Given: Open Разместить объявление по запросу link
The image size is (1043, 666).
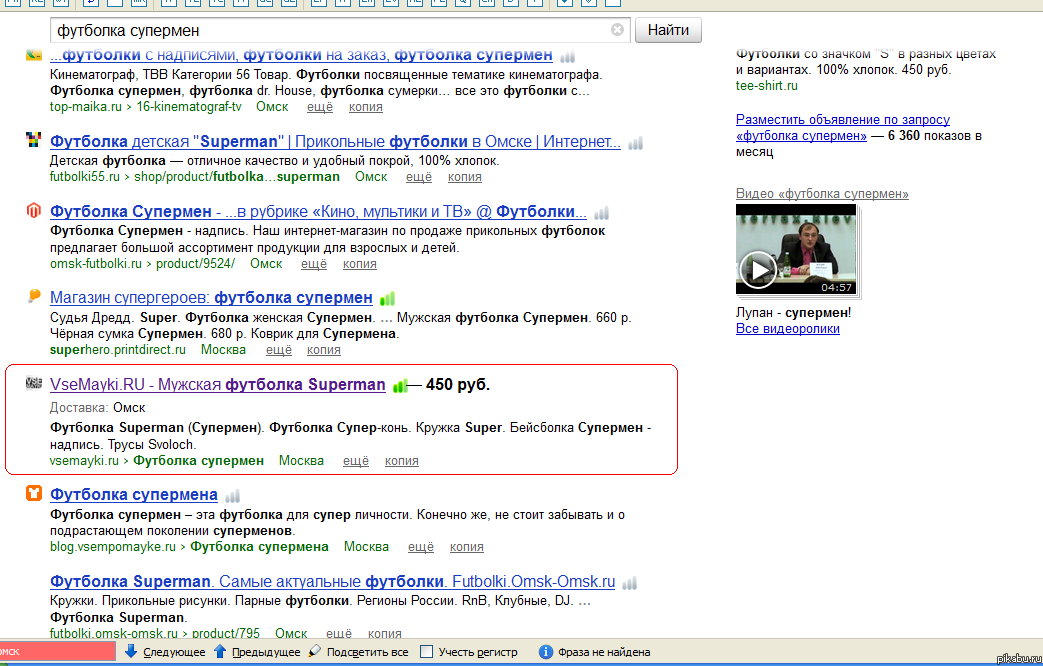Looking at the screenshot, I should pos(843,128).
